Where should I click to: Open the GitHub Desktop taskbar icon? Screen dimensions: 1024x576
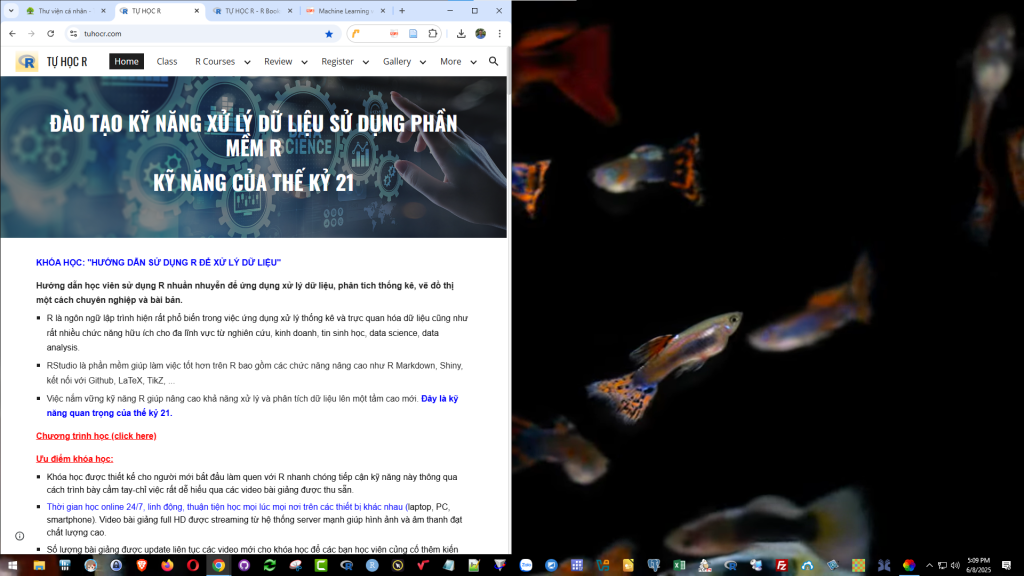pos(244,566)
